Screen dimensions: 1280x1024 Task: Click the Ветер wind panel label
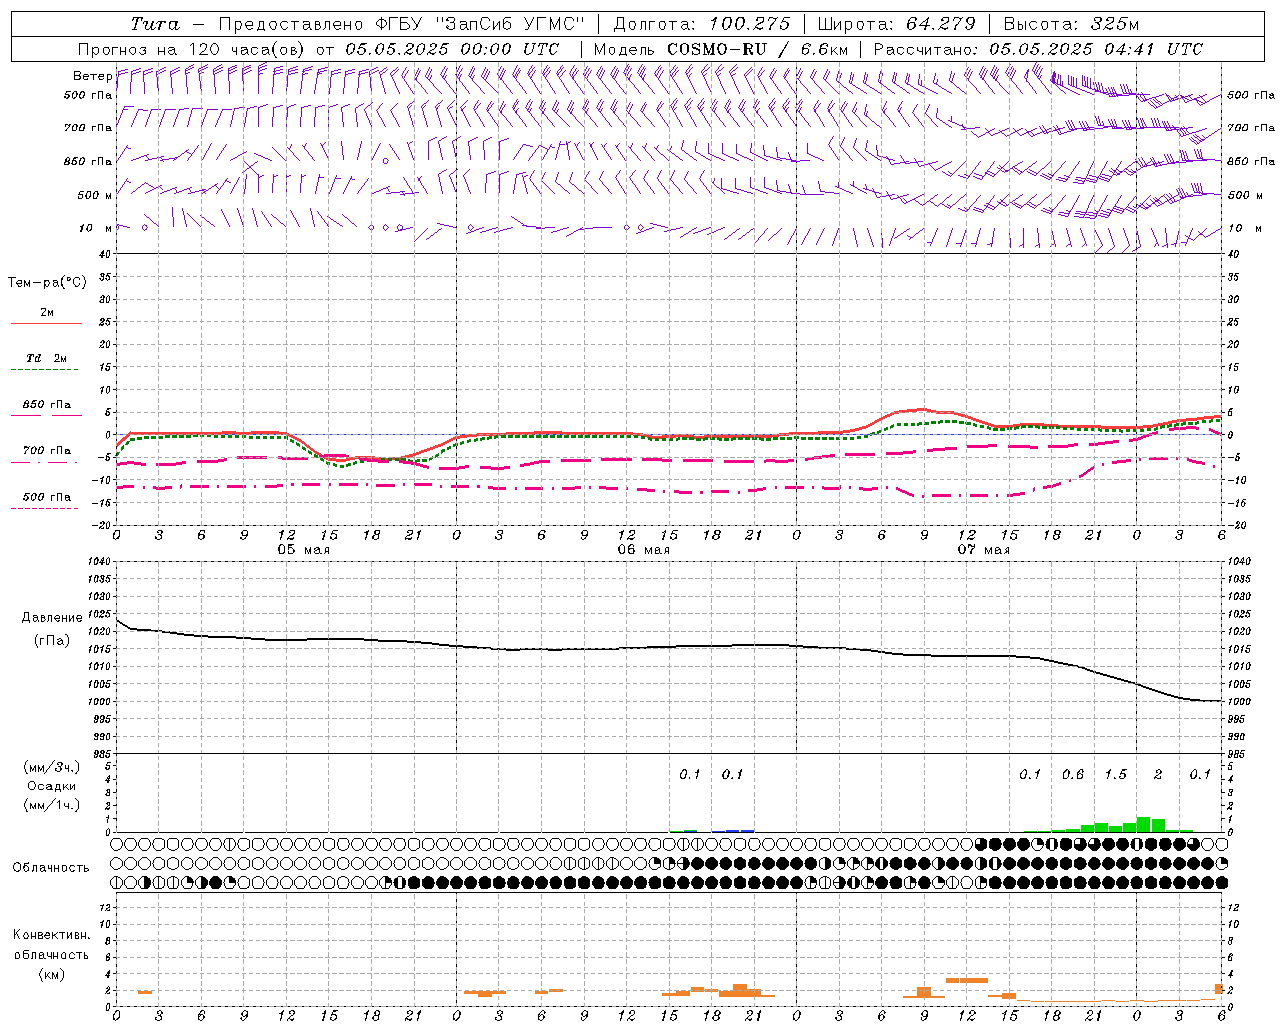(92, 76)
